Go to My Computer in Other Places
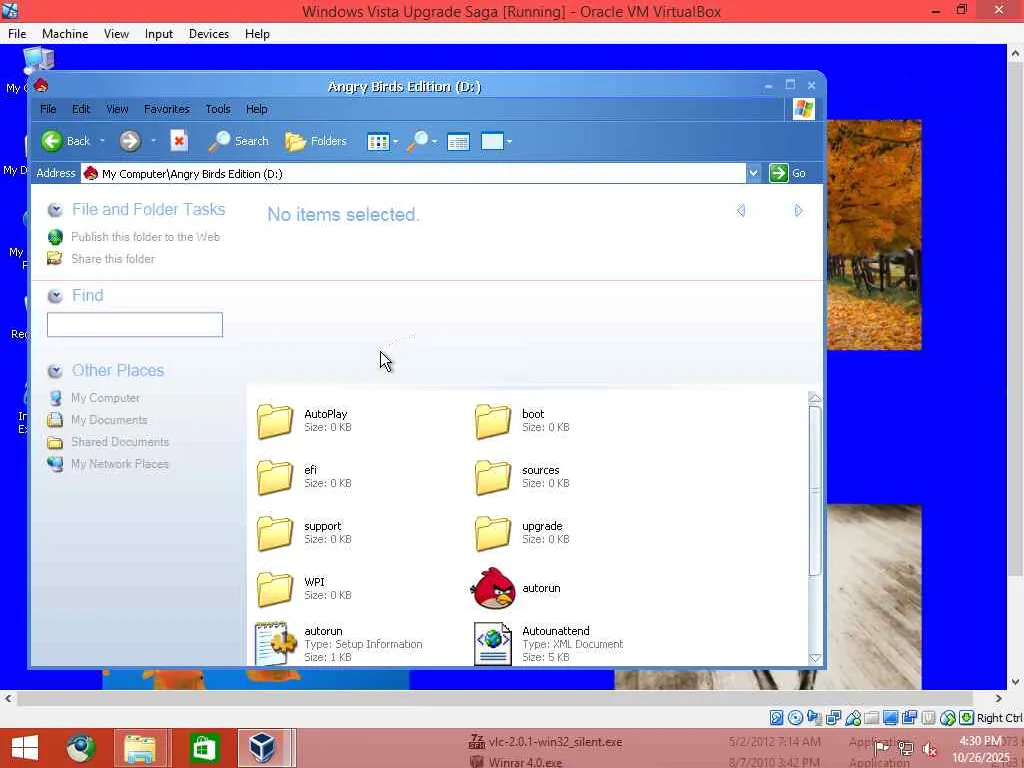Viewport: 1024px width, 768px height. [x=105, y=398]
